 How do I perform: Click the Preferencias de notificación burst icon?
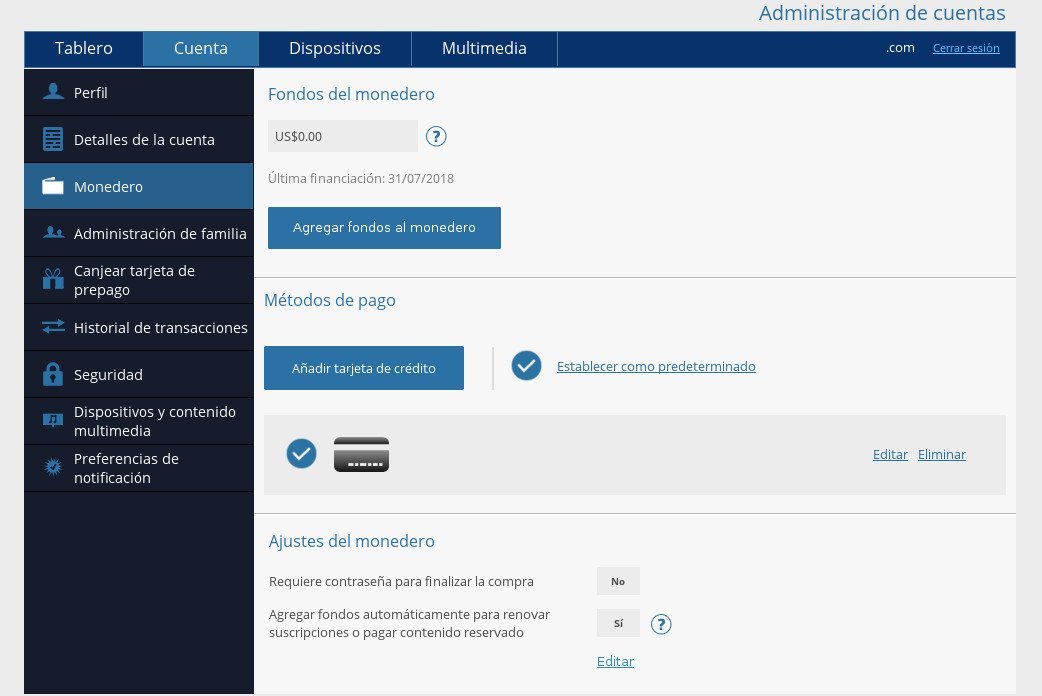(53, 467)
